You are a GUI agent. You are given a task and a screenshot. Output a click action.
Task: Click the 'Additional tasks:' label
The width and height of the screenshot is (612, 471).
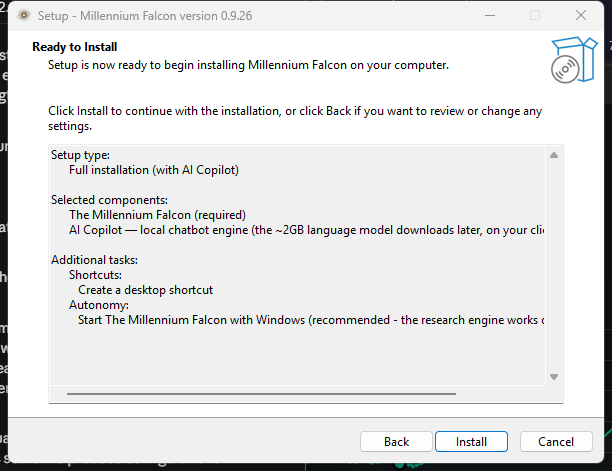pos(94,260)
